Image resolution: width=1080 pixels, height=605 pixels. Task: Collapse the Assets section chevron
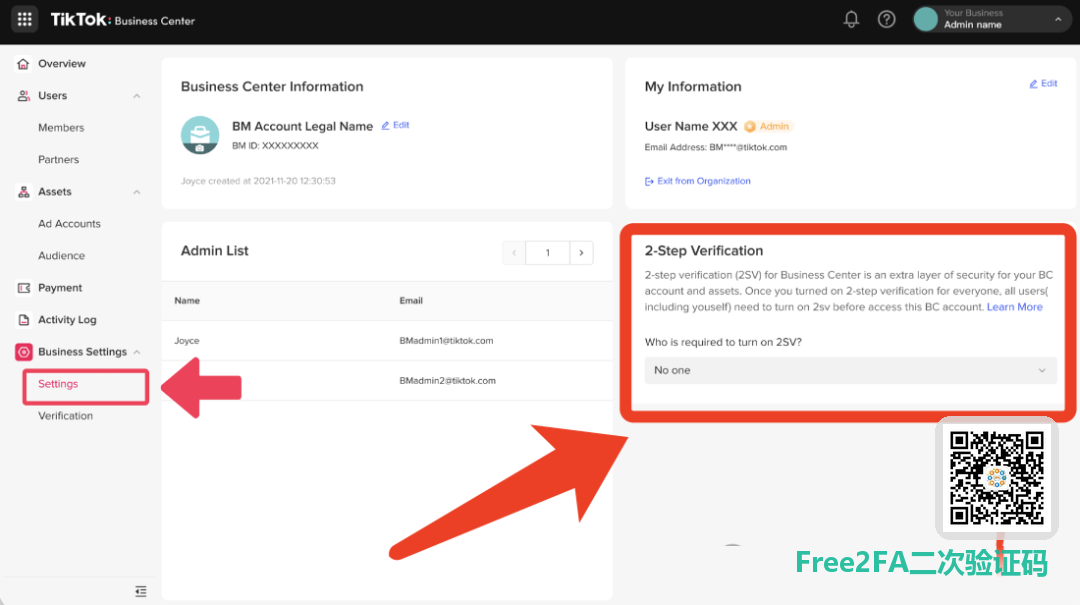pos(136,192)
